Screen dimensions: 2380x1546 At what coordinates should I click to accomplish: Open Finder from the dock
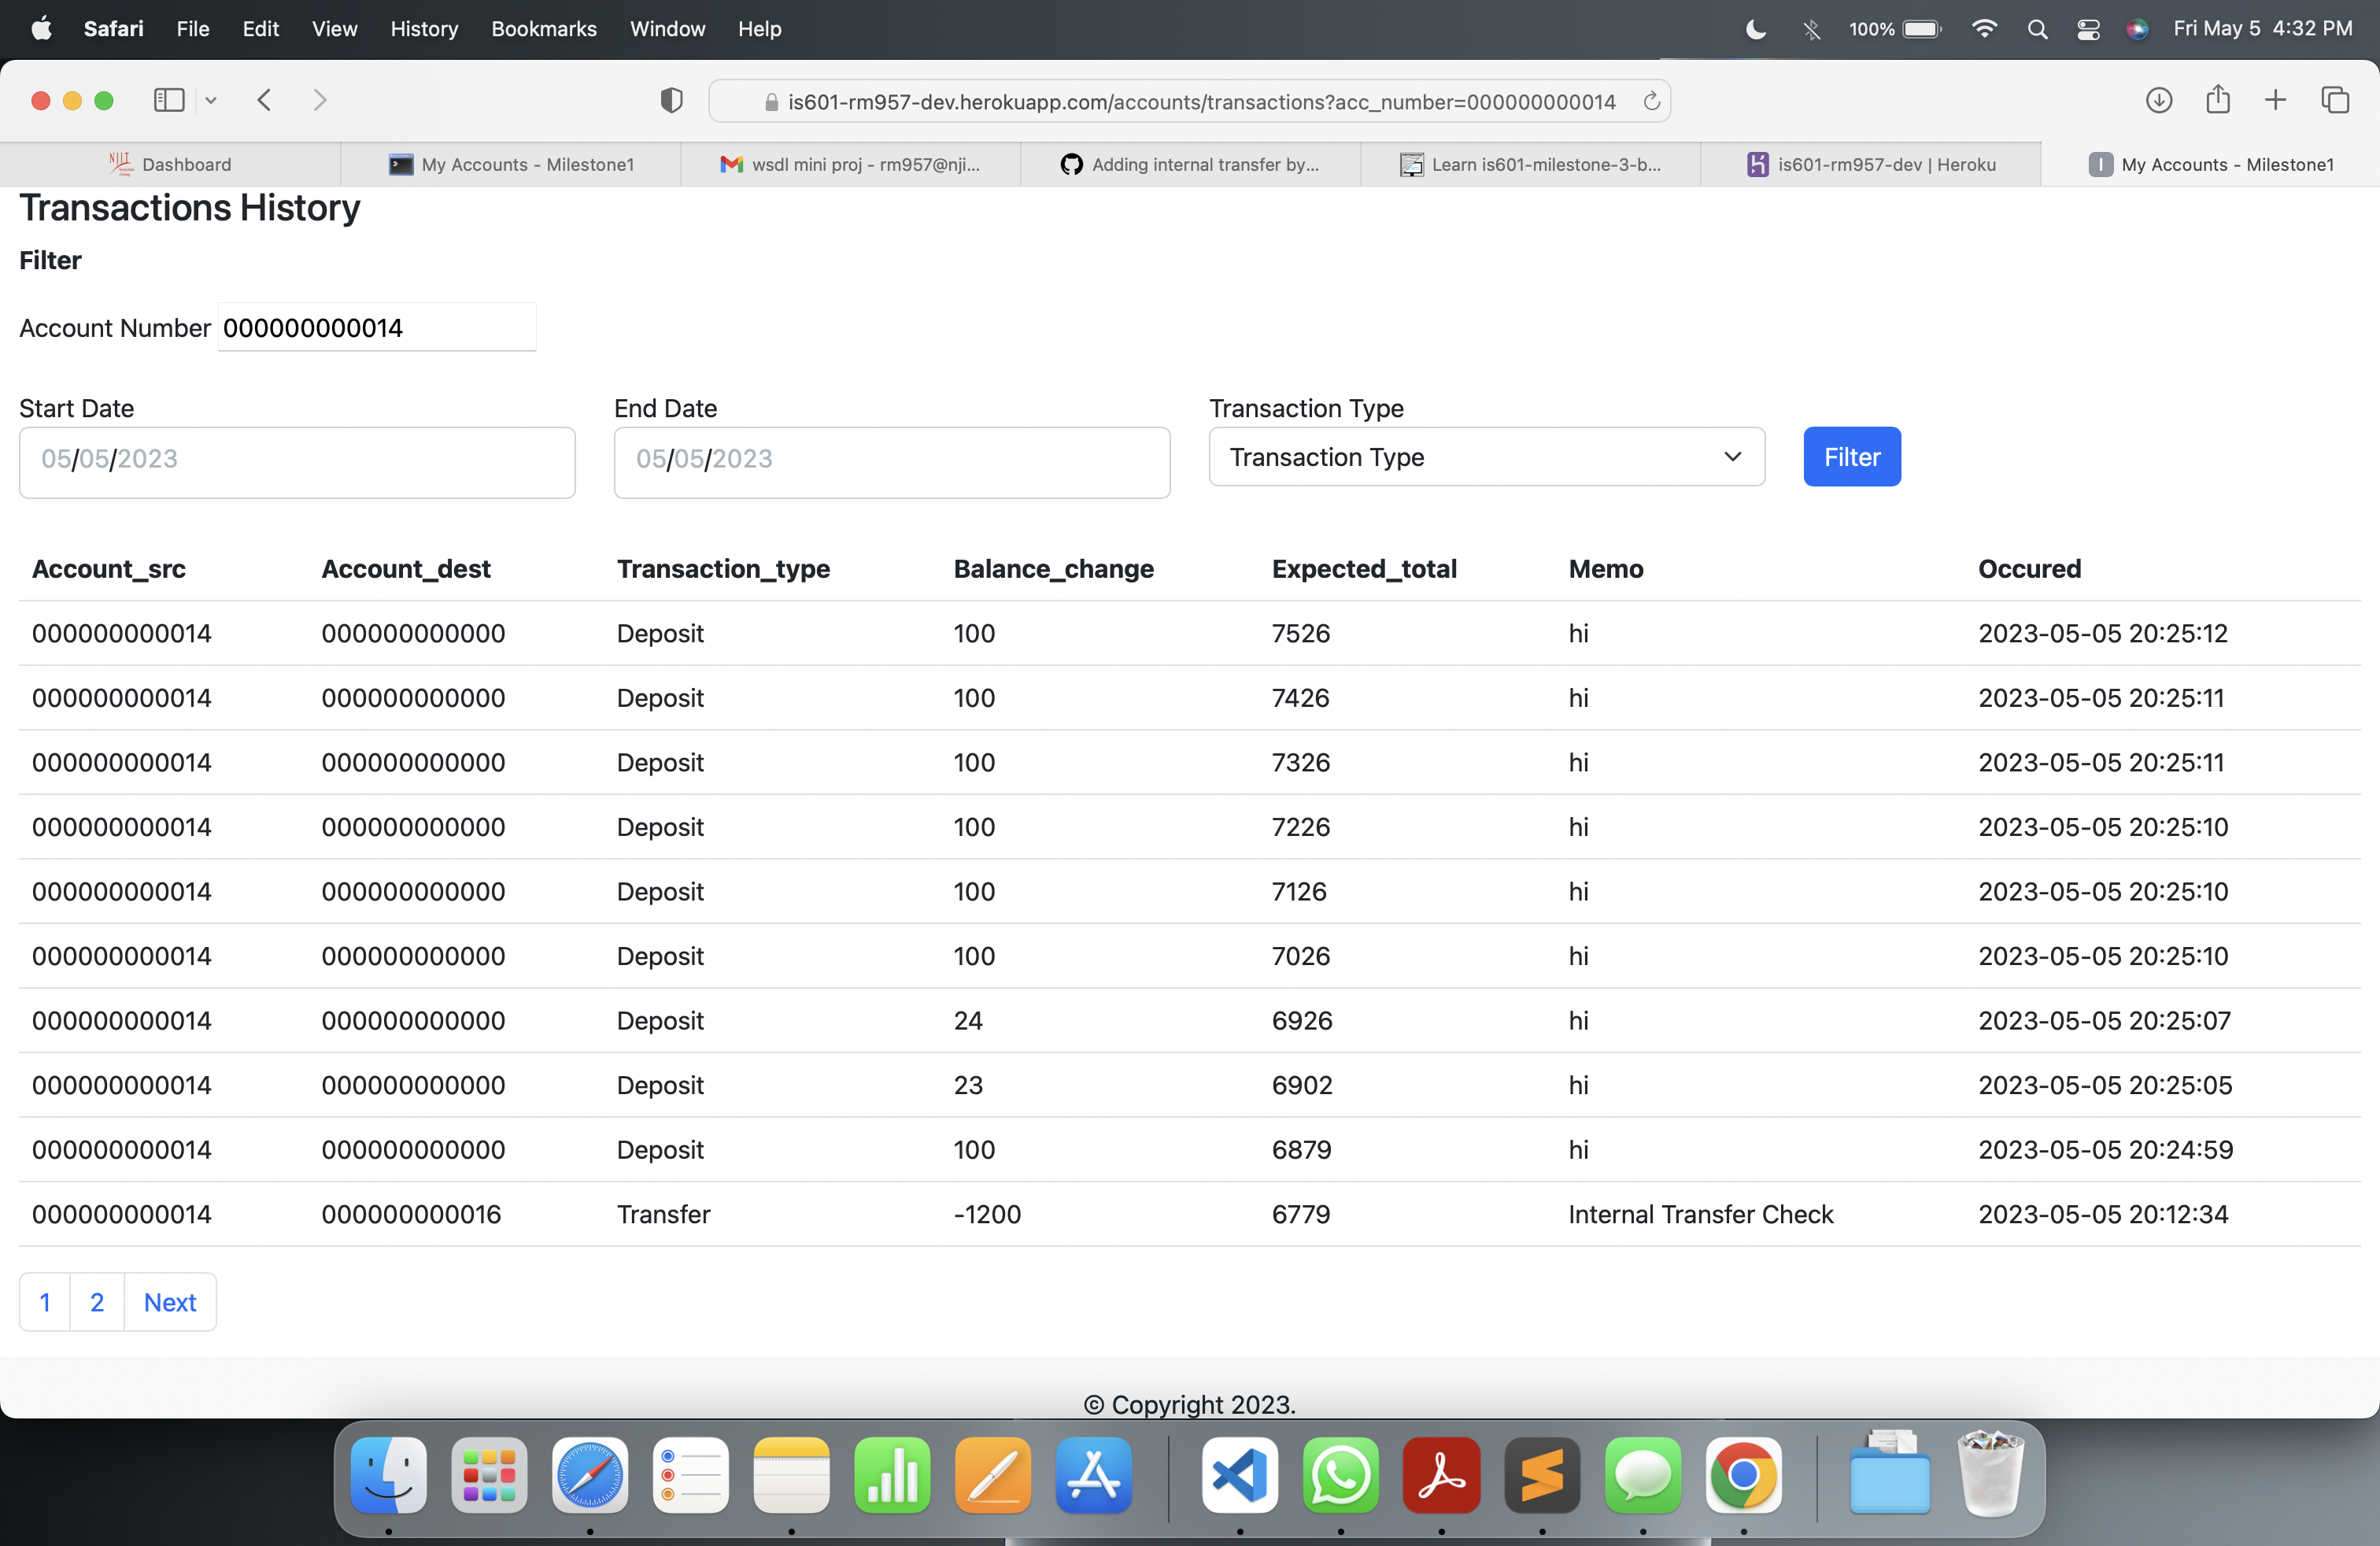click(x=389, y=1475)
